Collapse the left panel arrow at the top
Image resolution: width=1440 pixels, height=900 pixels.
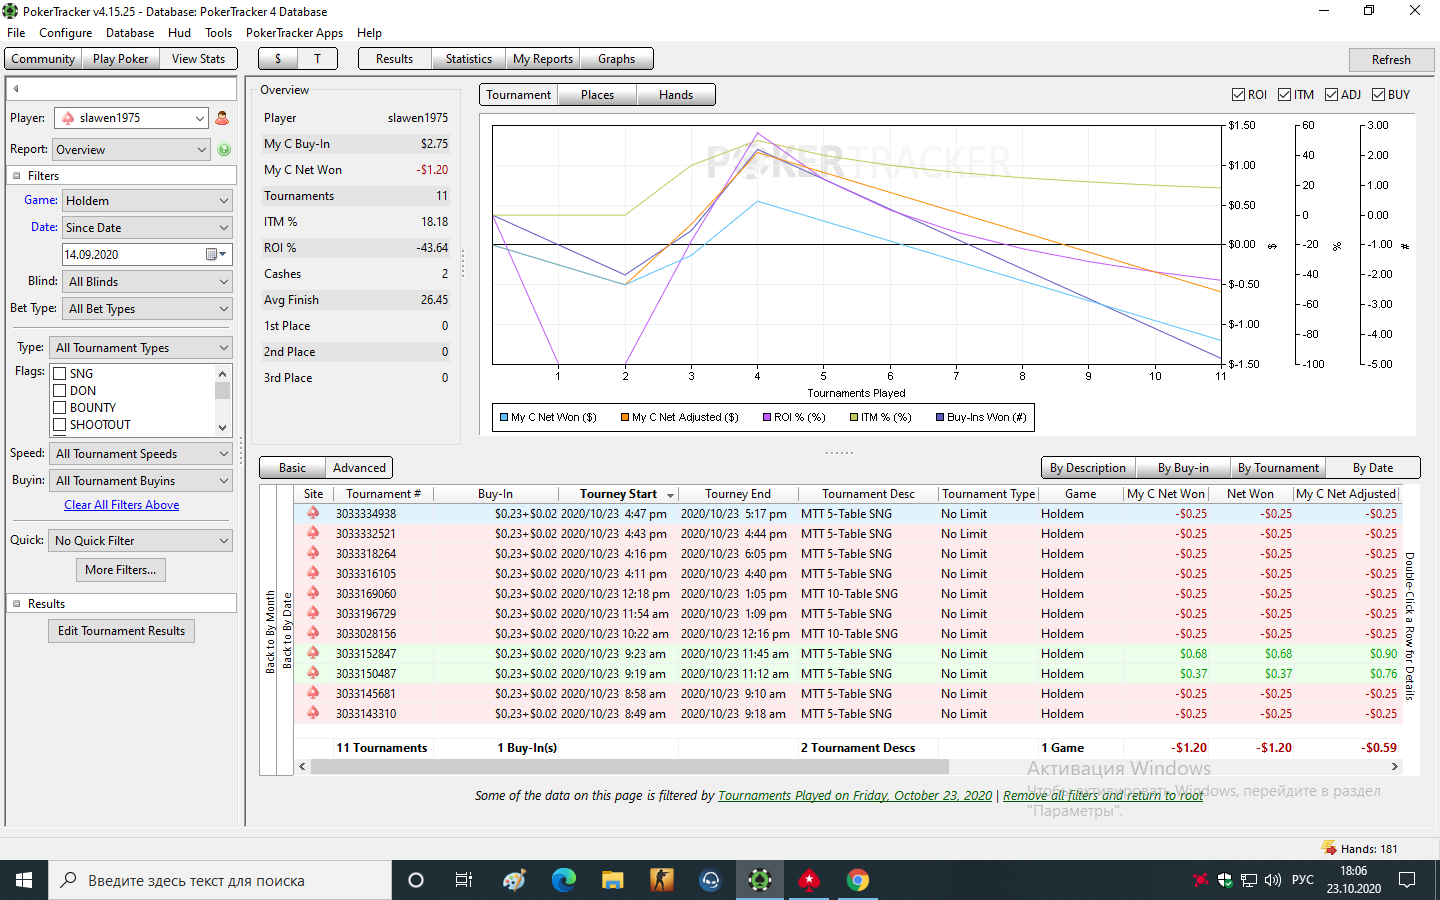(x=16, y=89)
